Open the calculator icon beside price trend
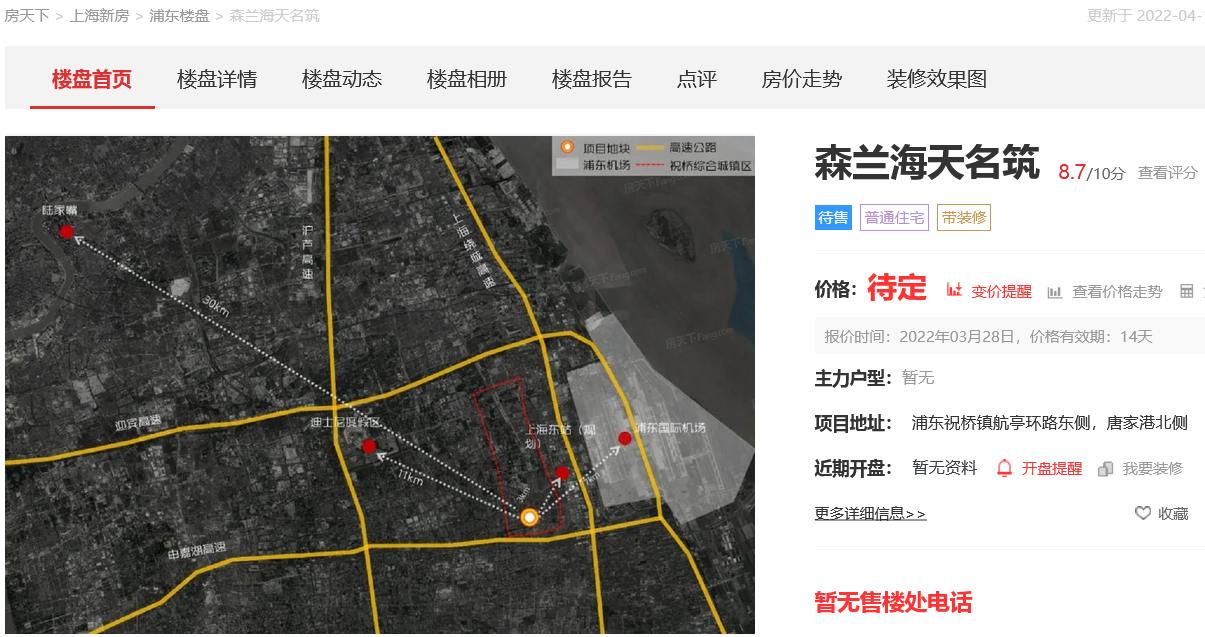The height and width of the screenshot is (637, 1205). pos(1187,291)
